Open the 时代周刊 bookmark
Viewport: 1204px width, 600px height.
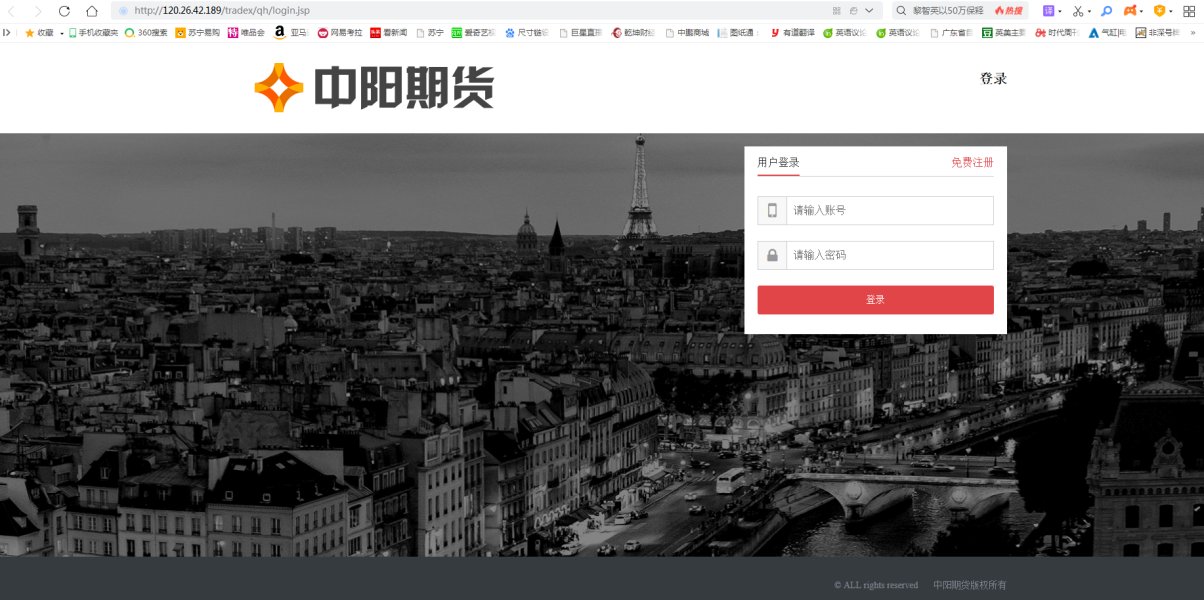pos(1057,32)
